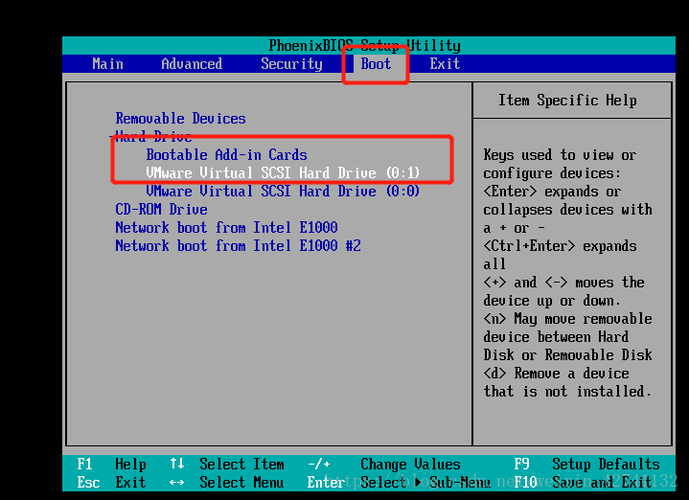The height and width of the screenshot is (500, 689).
Task: Click the F9 Setup Defaults hint
Action: click(x=587, y=464)
